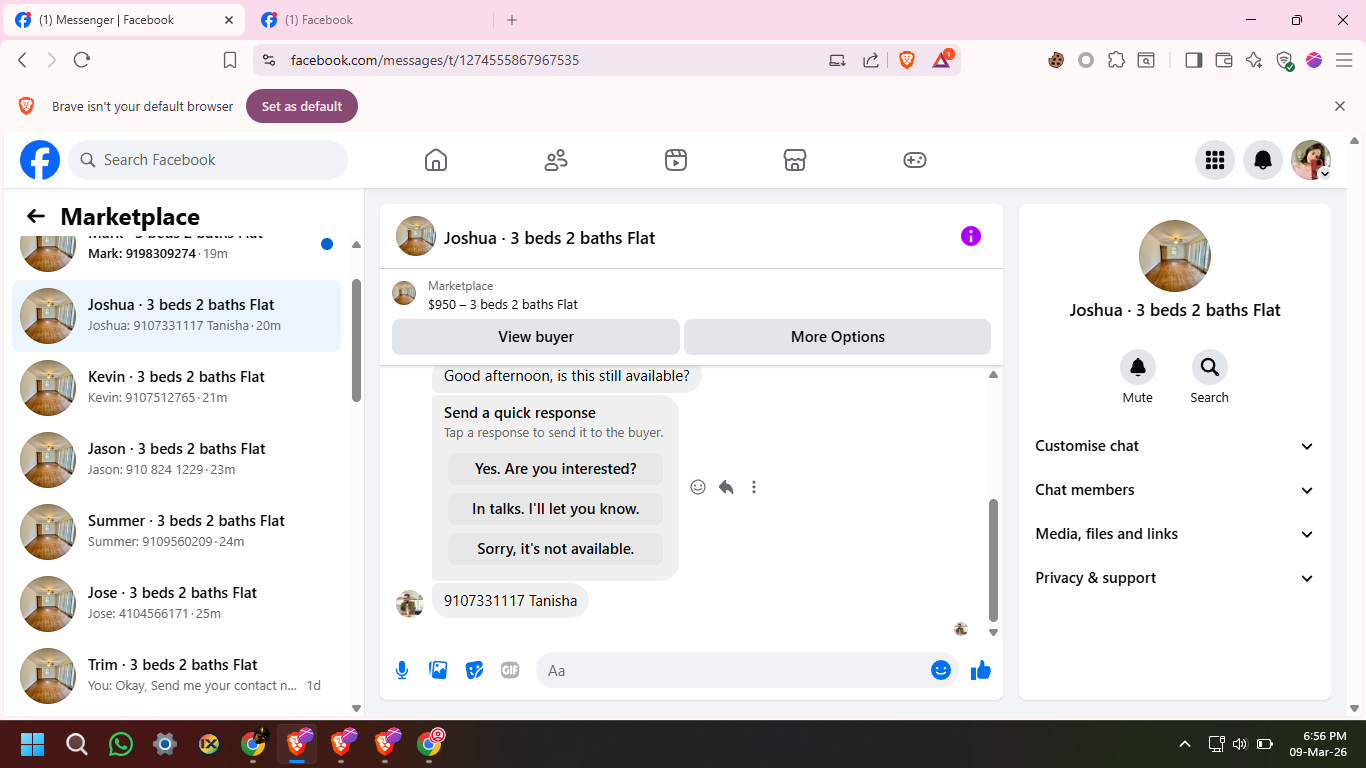Screen dimensions: 1366x768
Task: Open Trim · 3 beds 2 baths Flat chat
Action: pyautogui.click(x=176, y=676)
